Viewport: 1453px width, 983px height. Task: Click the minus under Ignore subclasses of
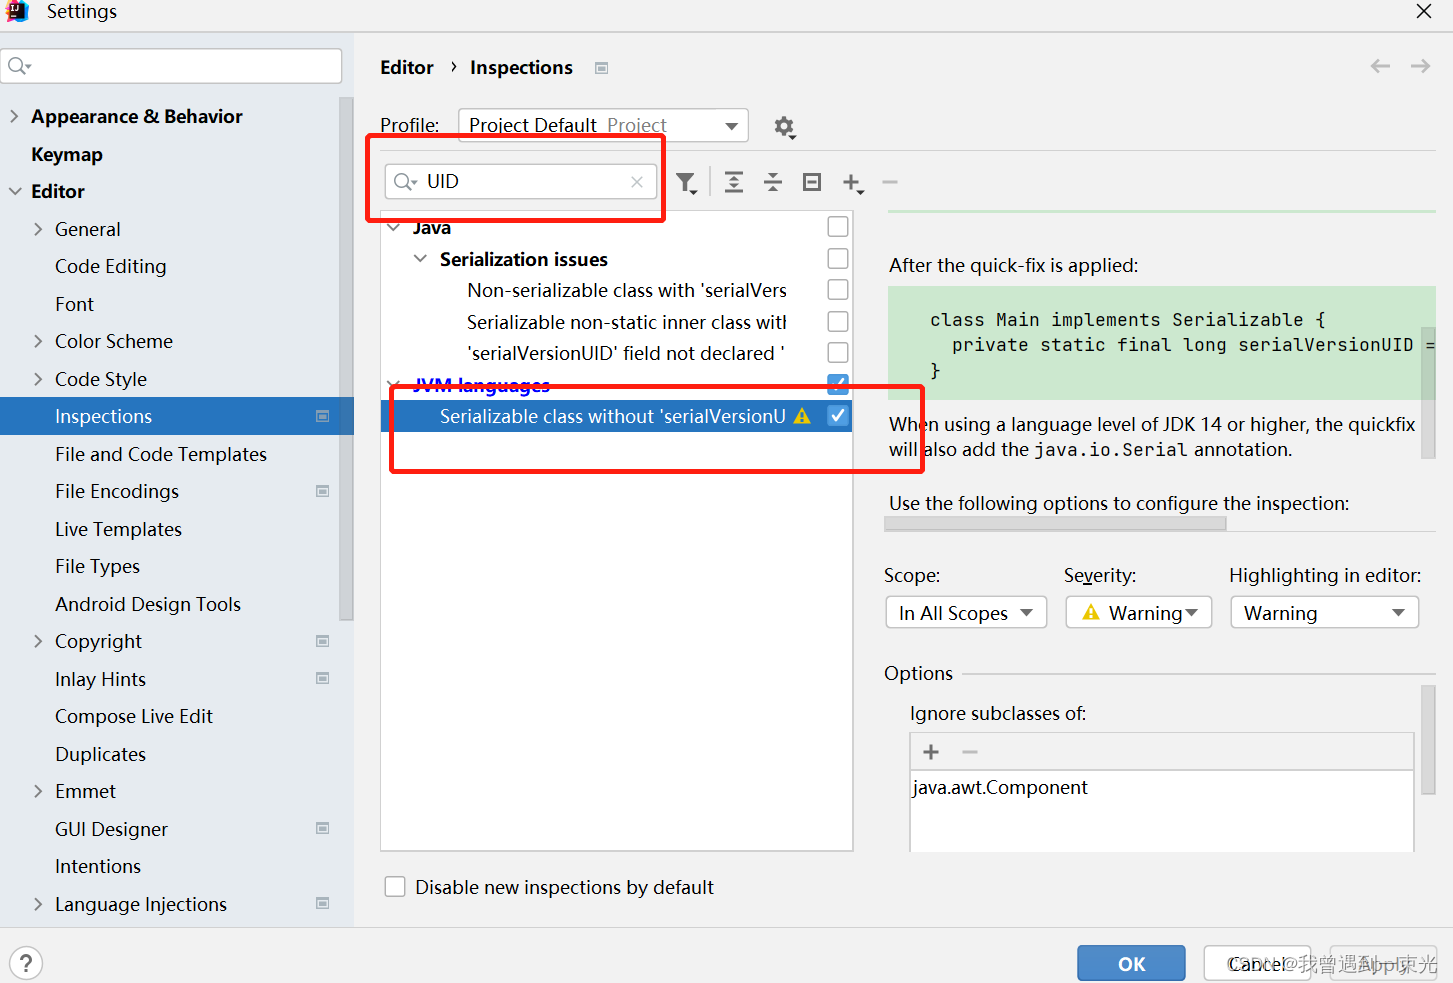pyautogui.click(x=970, y=752)
